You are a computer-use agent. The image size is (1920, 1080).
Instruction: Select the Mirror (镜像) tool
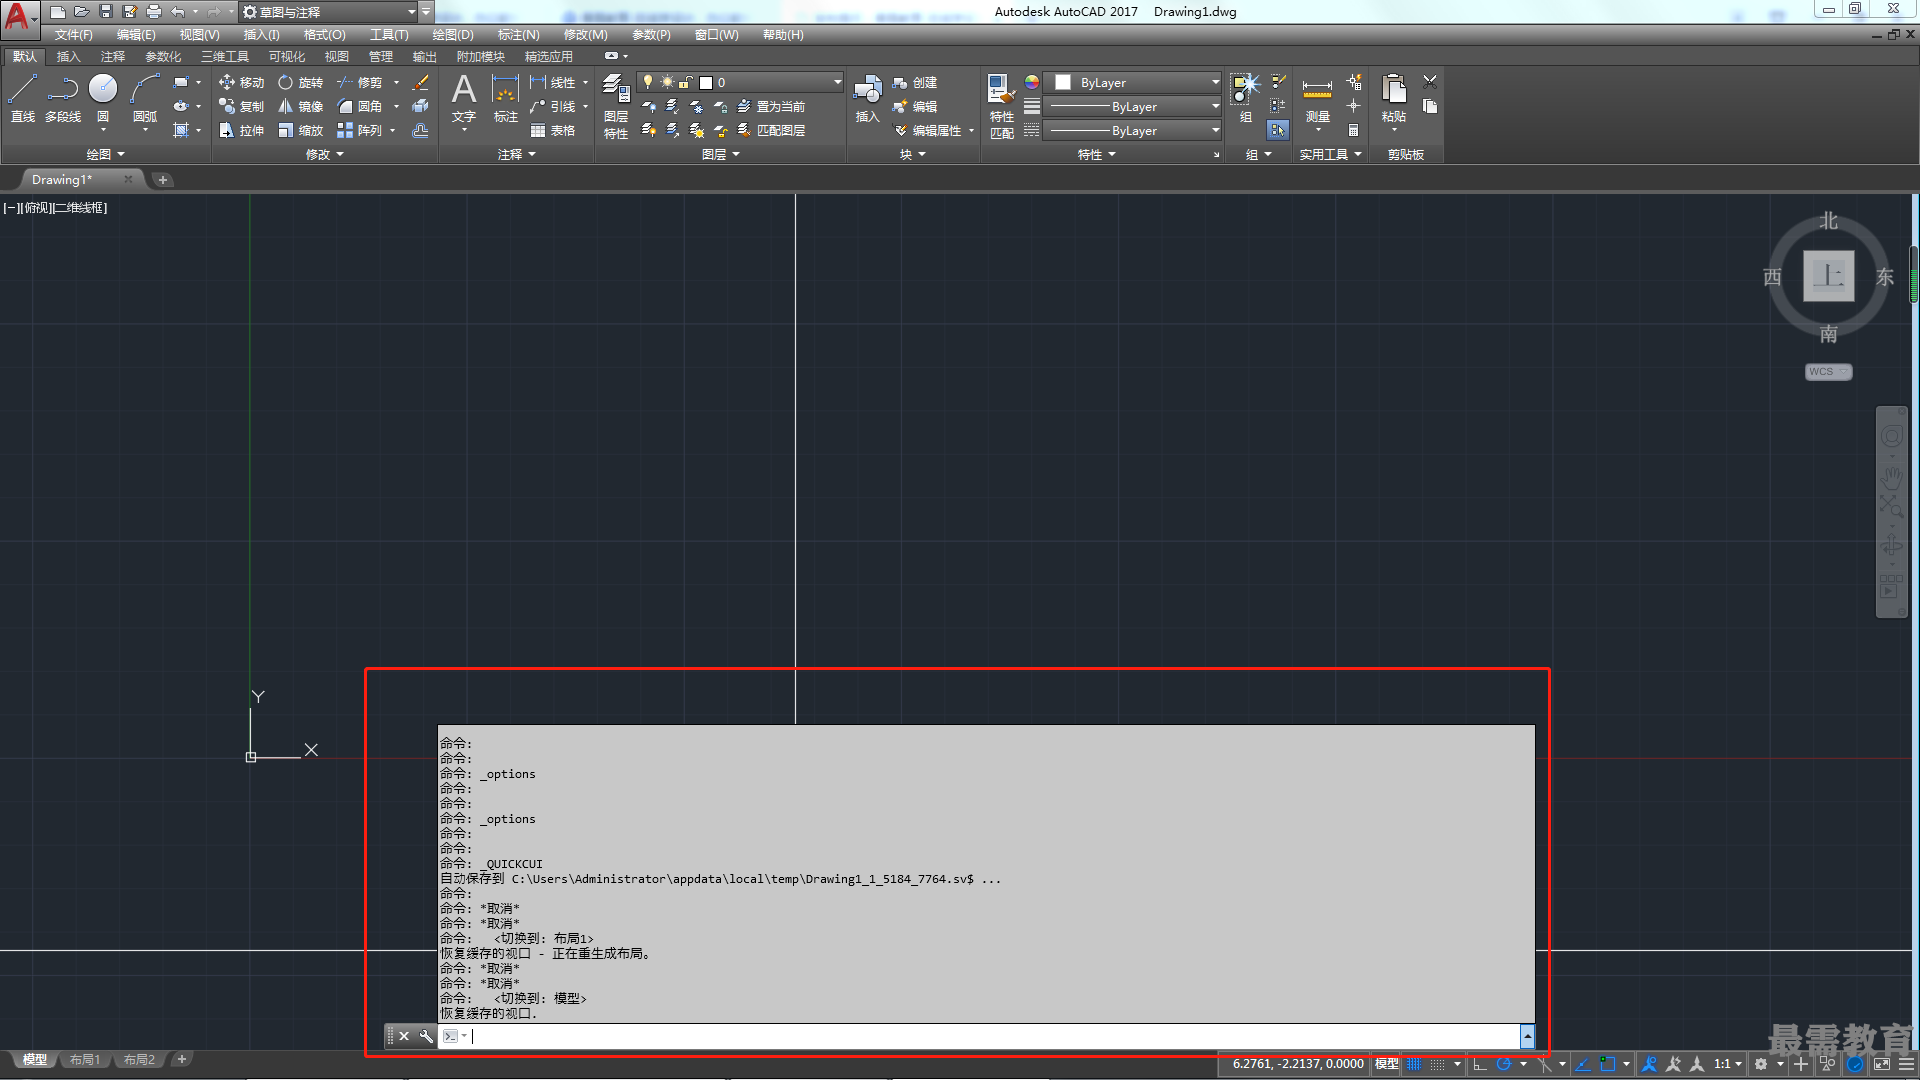[x=300, y=106]
